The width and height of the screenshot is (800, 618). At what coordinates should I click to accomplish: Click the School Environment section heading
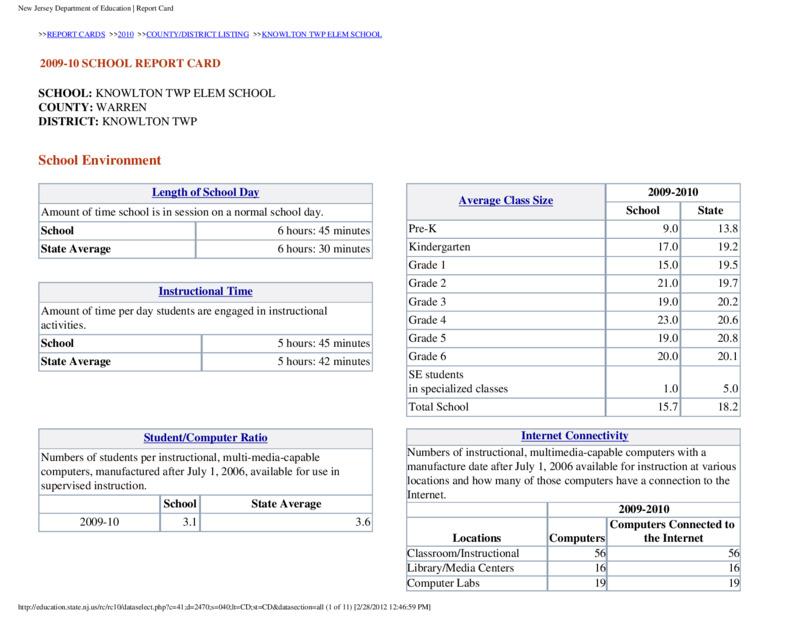tap(99, 160)
